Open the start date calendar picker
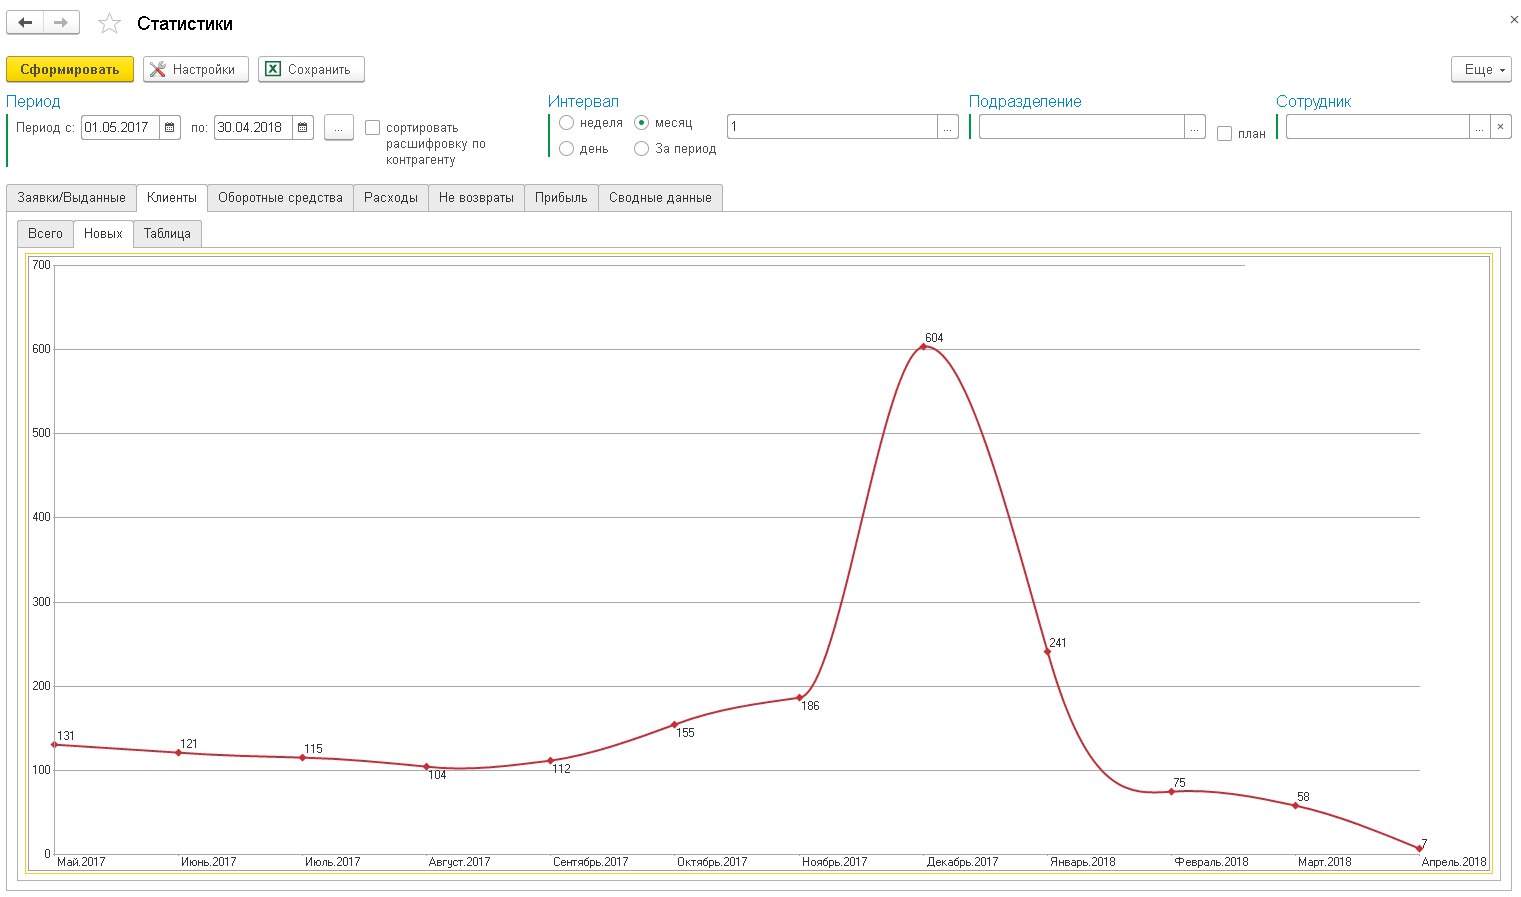The image size is (1521, 897). click(x=170, y=128)
